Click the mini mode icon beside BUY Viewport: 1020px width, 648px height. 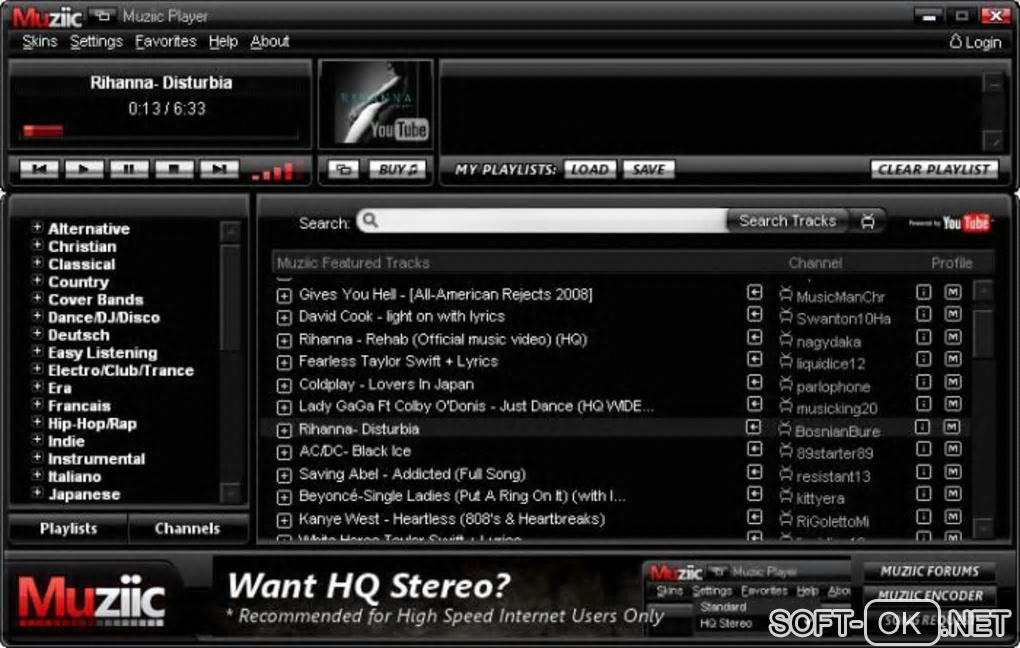tap(343, 170)
